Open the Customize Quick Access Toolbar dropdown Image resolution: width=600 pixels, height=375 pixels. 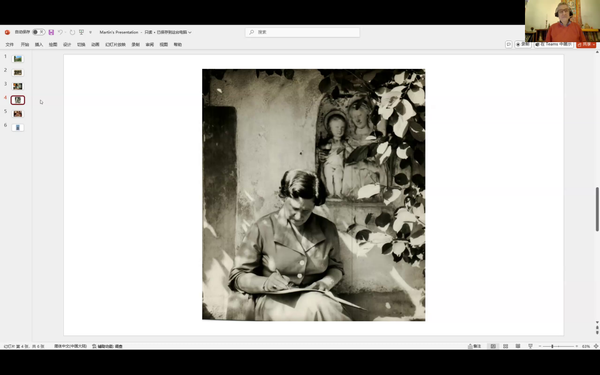91,33
